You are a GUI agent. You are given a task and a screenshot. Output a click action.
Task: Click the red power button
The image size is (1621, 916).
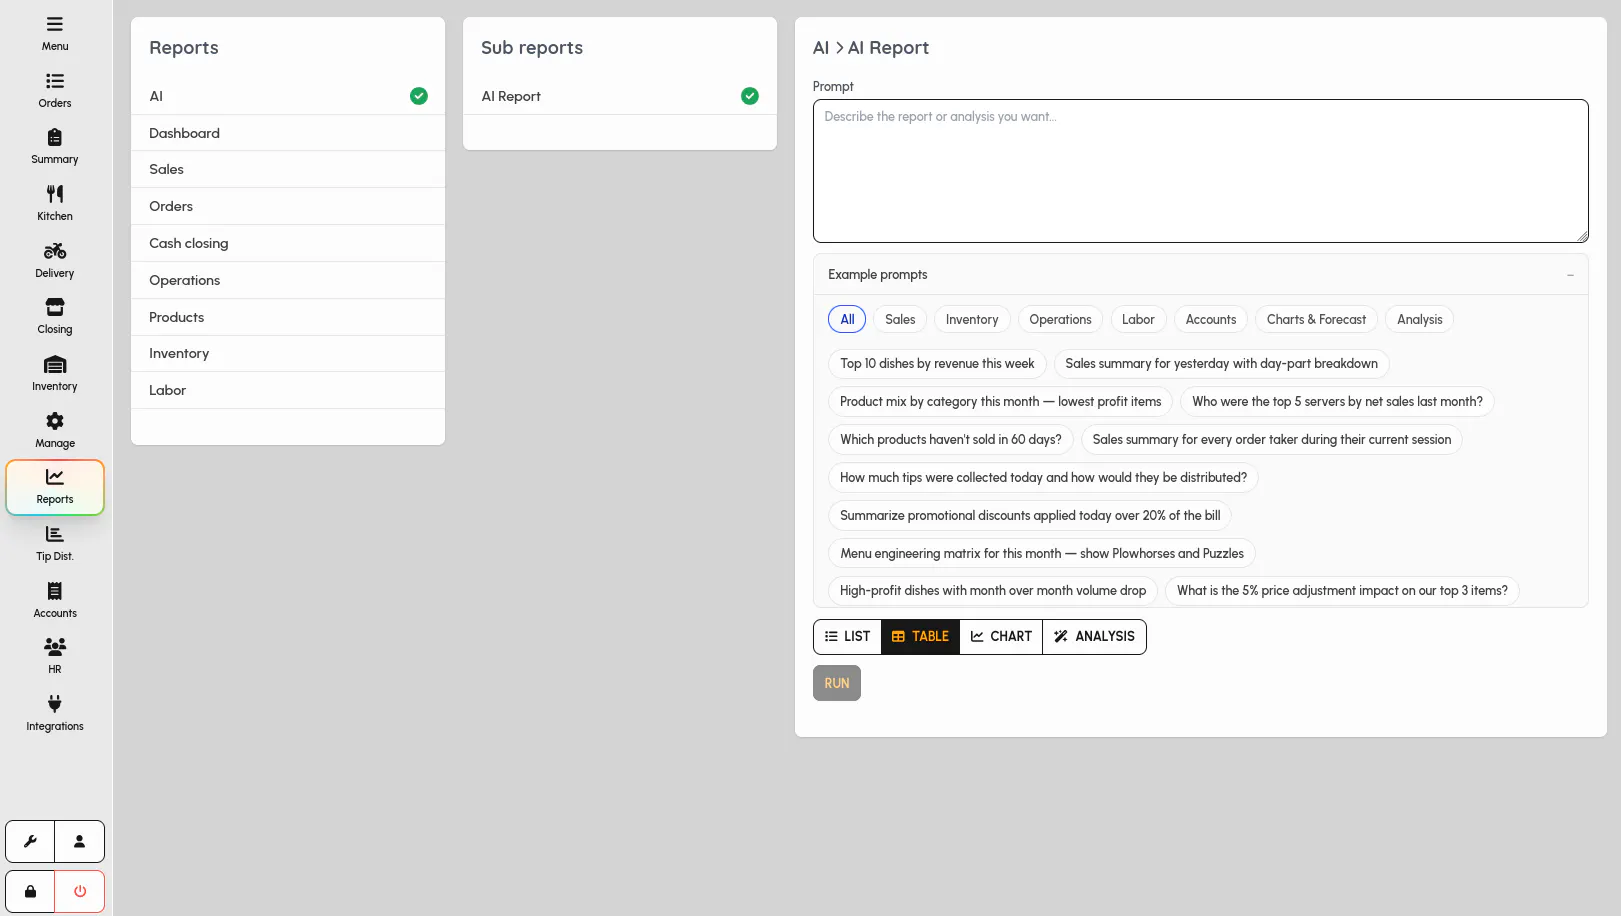(80, 891)
